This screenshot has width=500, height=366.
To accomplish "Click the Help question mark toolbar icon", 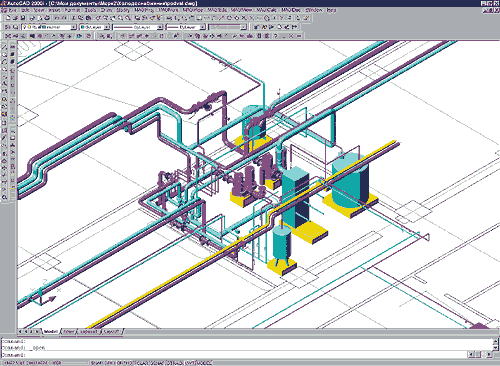I will coord(275,36).
